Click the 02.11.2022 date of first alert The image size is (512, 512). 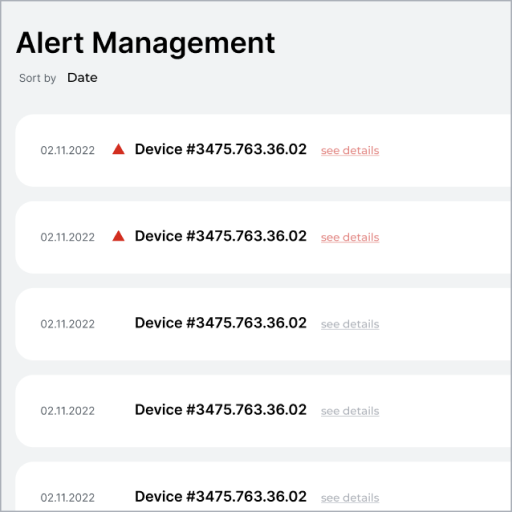click(68, 150)
